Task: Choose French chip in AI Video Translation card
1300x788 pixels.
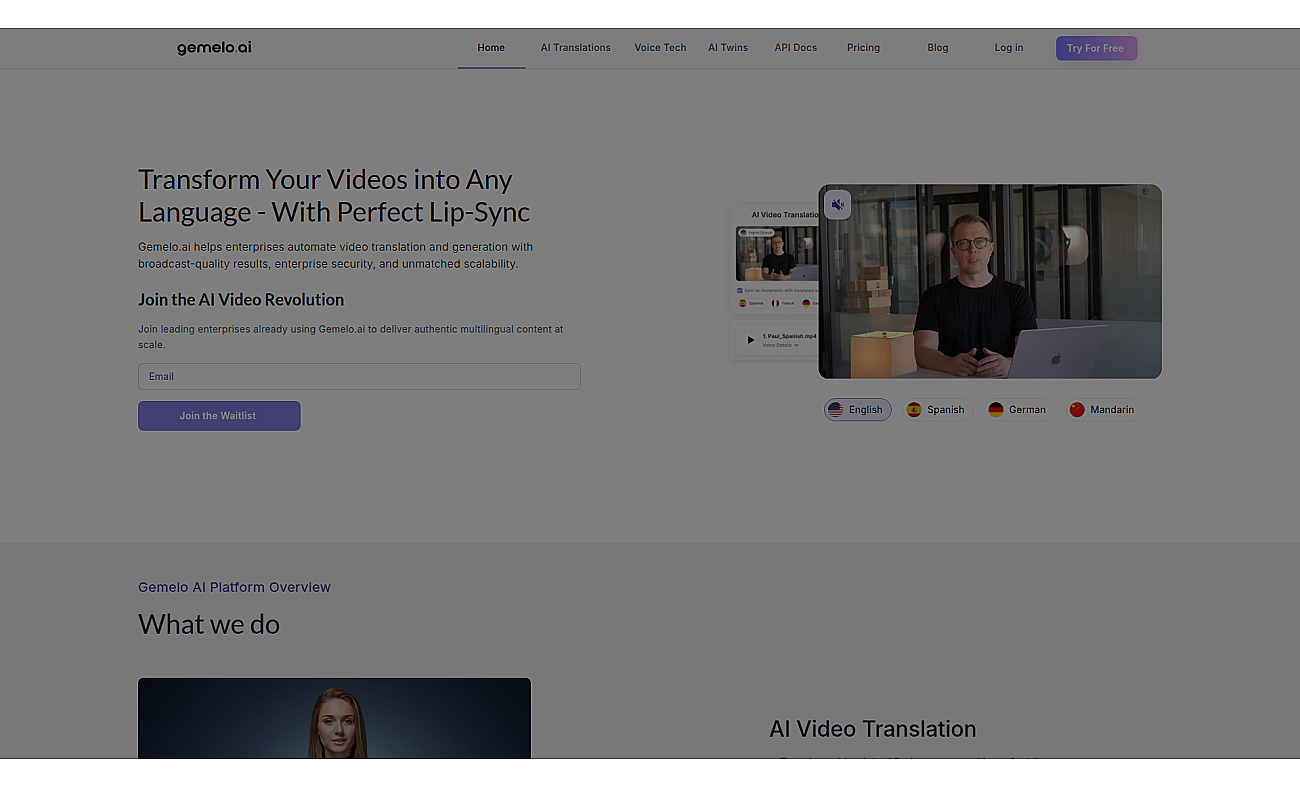Action: pyautogui.click(x=783, y=303)
